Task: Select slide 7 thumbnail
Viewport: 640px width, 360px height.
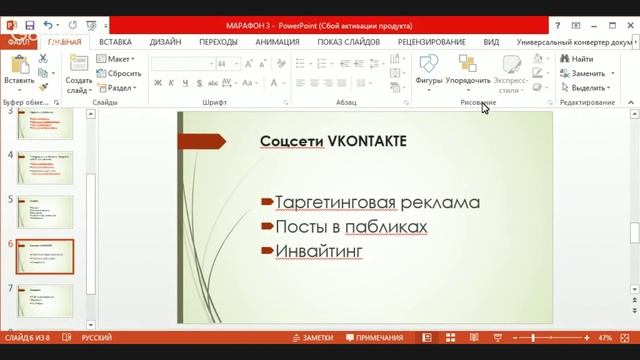Action: (x=45, y=301)
